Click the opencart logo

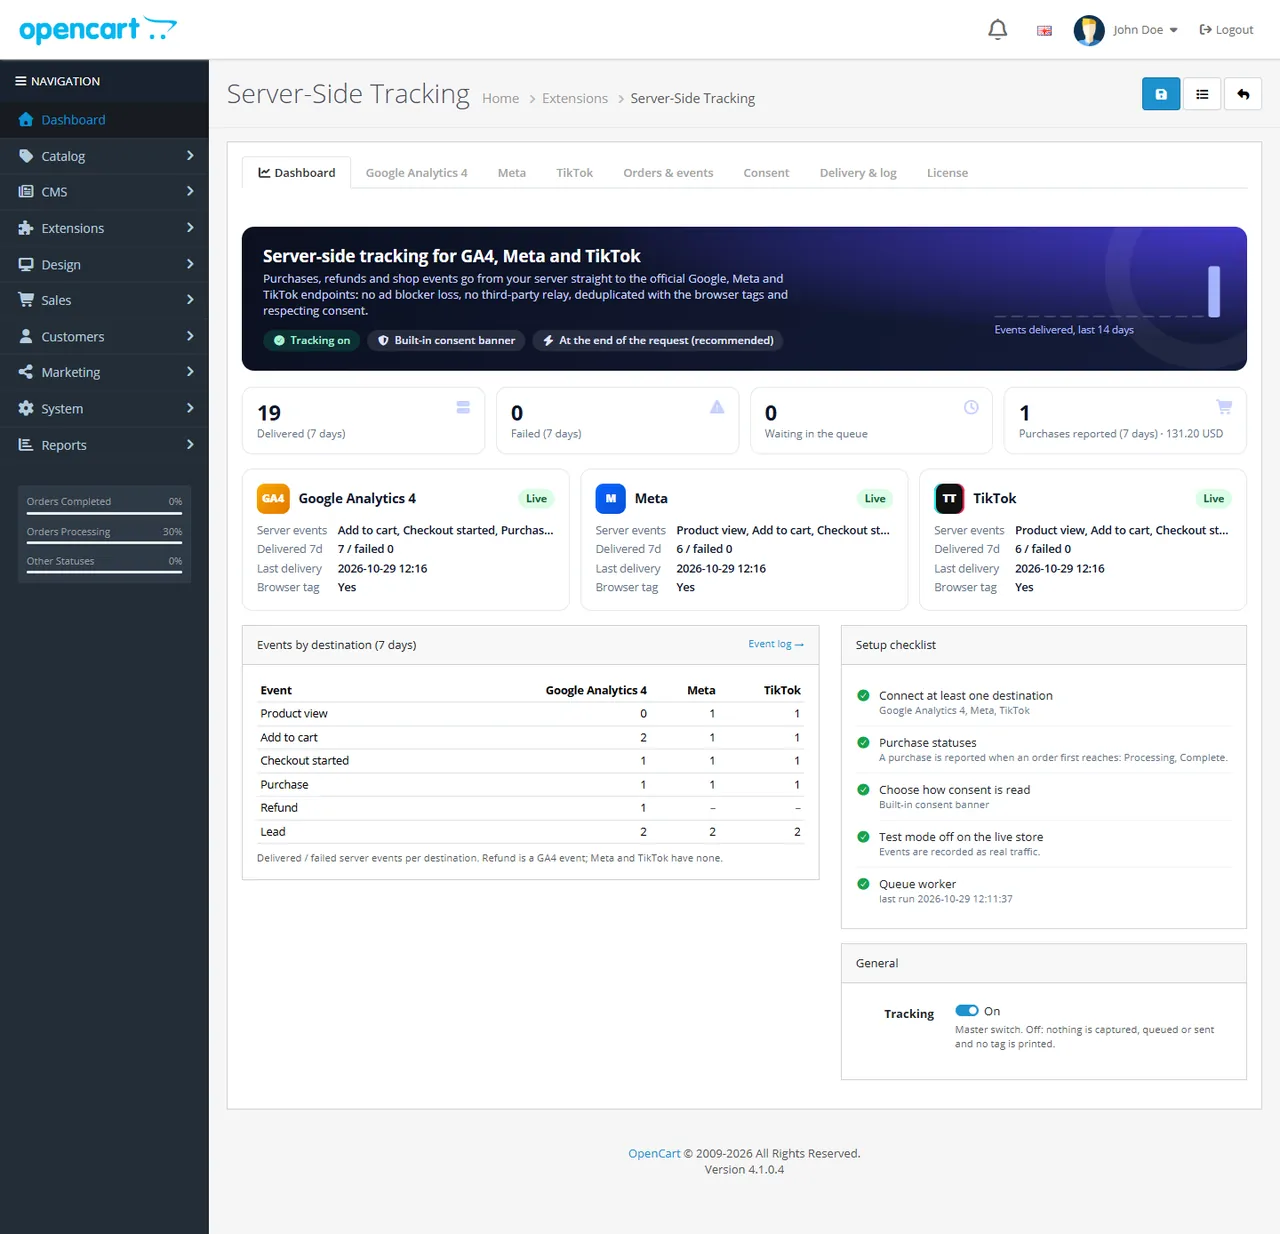pos(98,30)
